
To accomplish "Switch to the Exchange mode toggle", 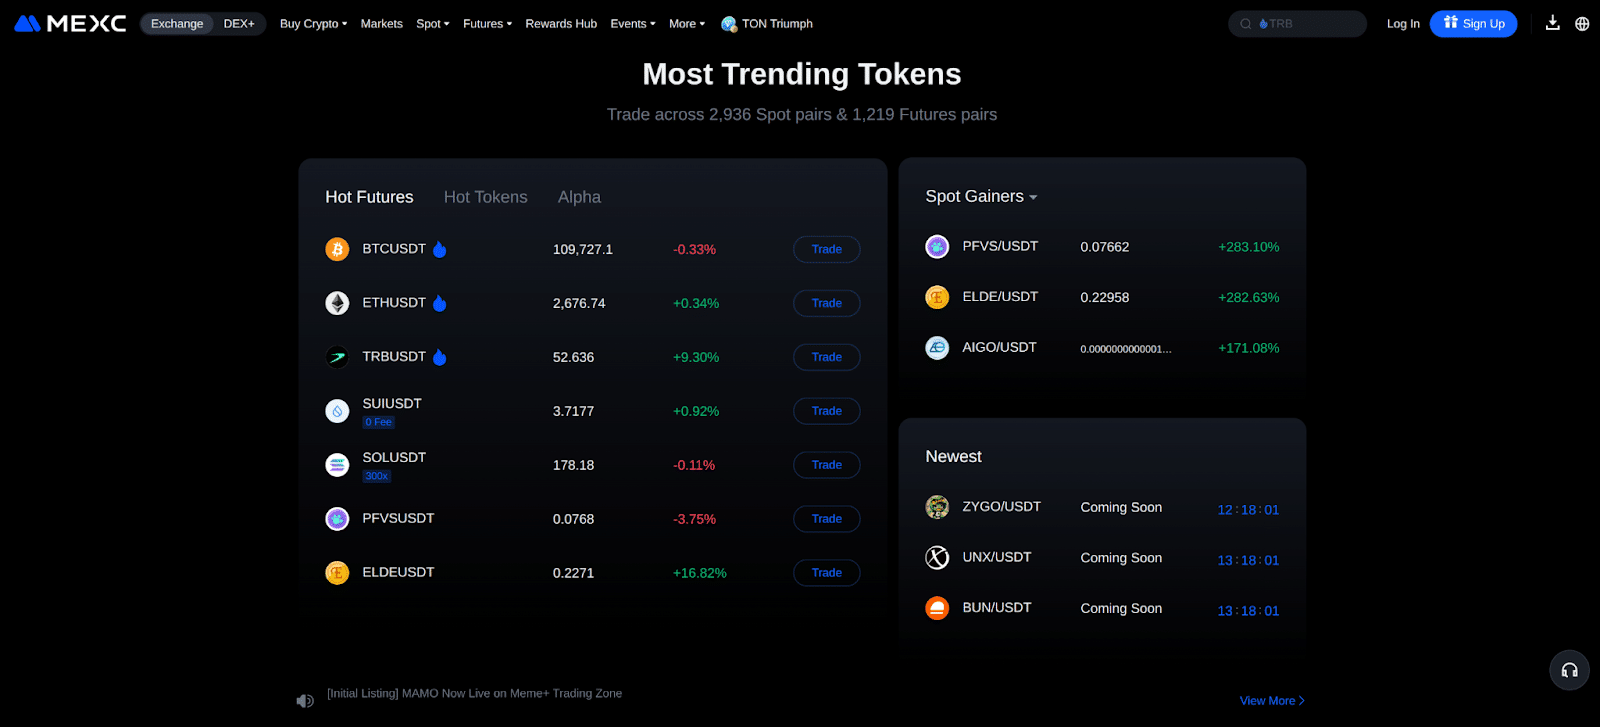I will [x=177, y=24].
